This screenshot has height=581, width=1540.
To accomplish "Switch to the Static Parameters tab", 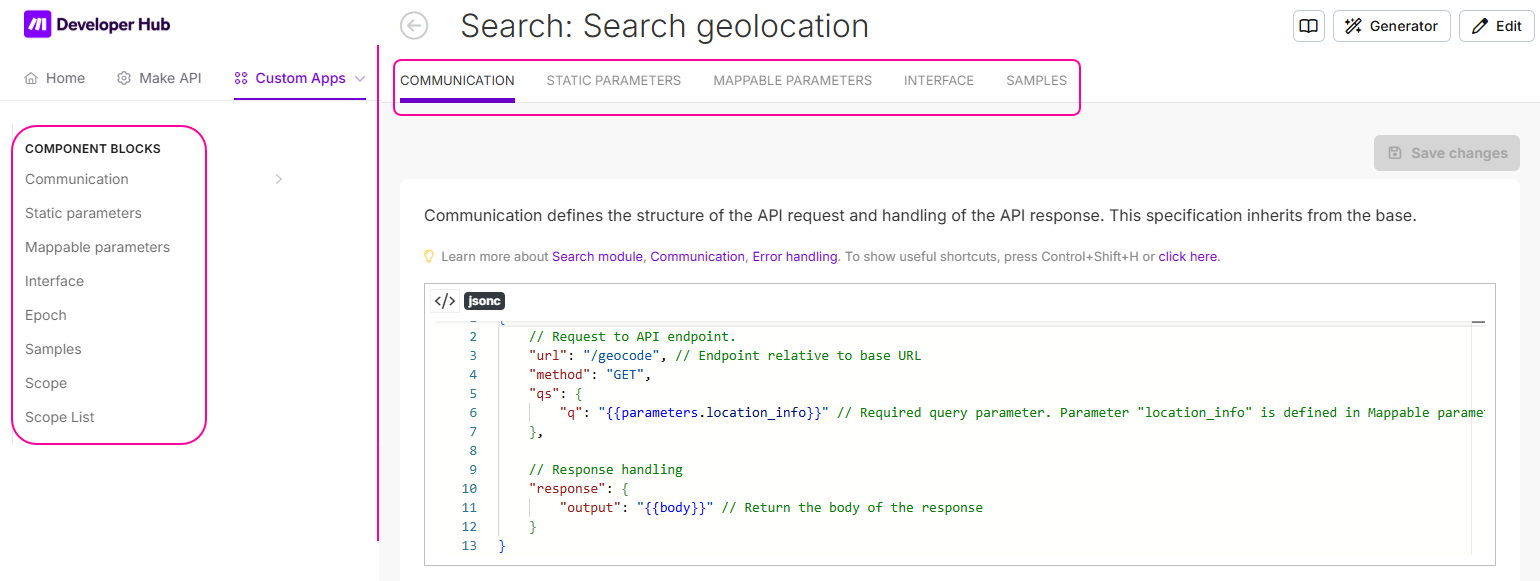I will [x=613, y=80].
